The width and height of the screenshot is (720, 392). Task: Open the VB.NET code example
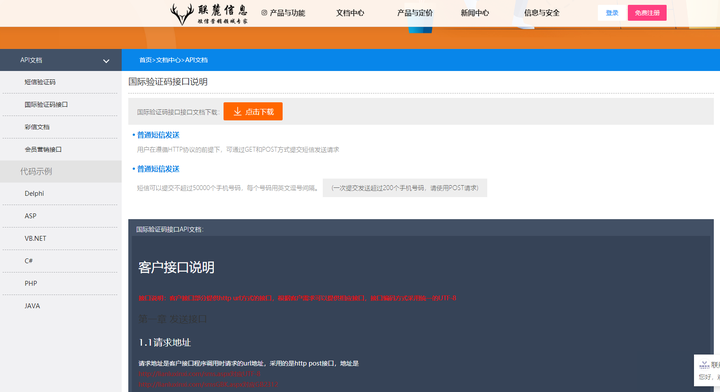point(35,239)
